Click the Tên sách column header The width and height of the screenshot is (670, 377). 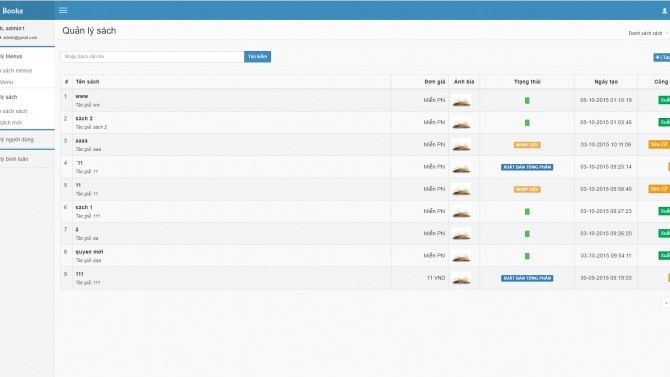[x=87, y=82]
